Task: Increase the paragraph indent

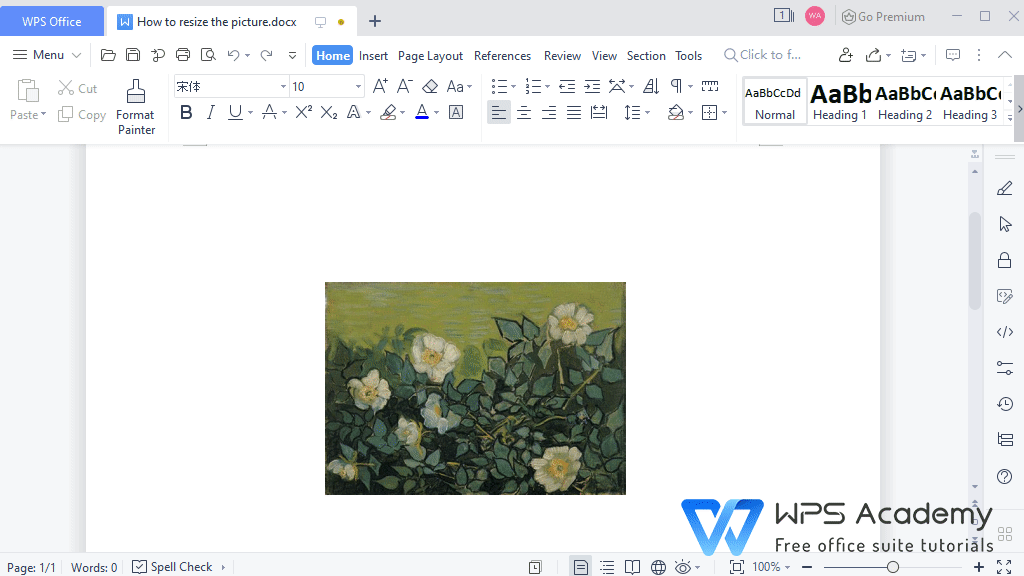Action: (x=592, y=86)
